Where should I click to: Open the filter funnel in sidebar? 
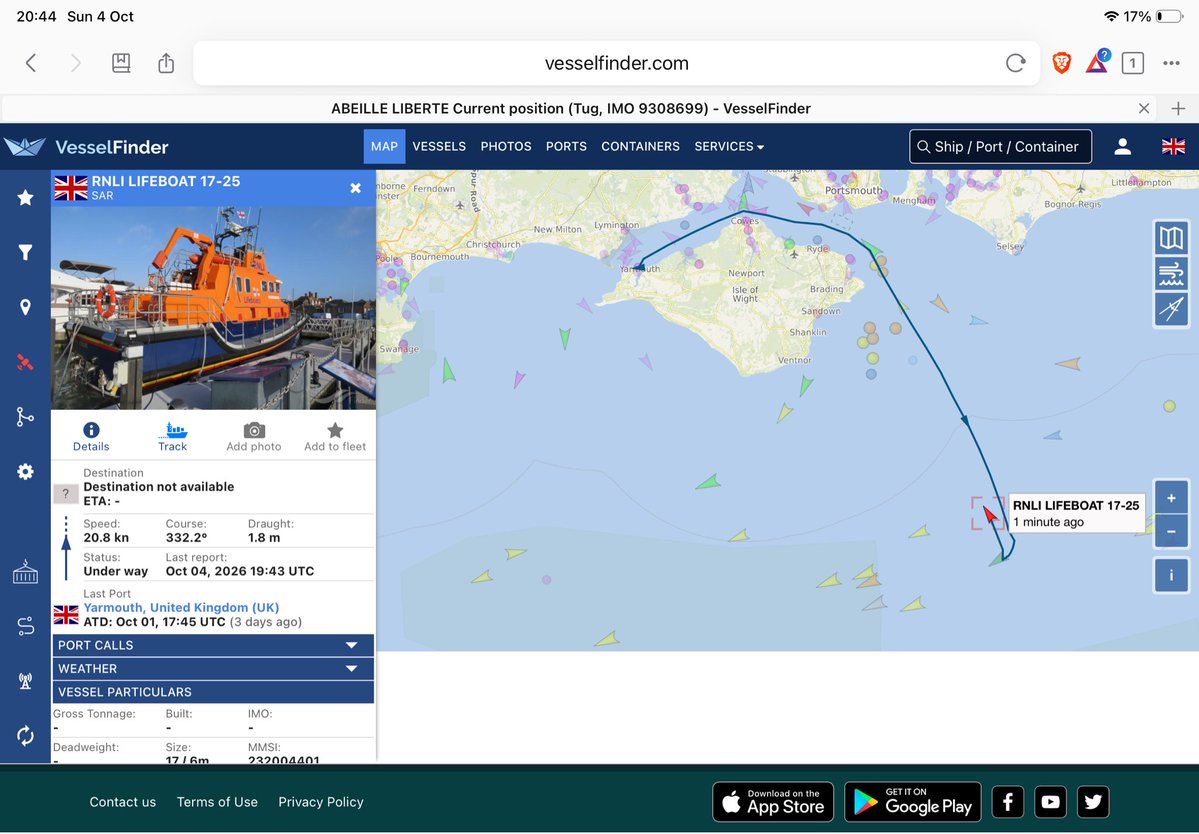coord(25,252)
